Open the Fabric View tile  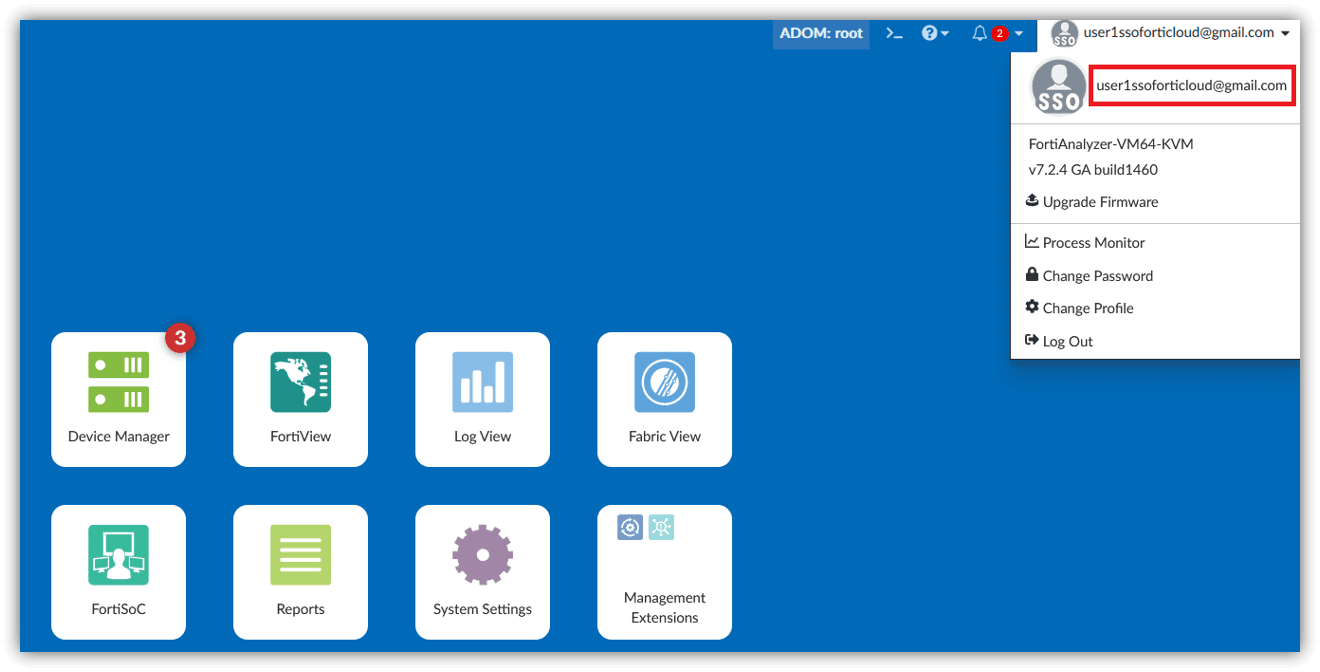[664, 399]
